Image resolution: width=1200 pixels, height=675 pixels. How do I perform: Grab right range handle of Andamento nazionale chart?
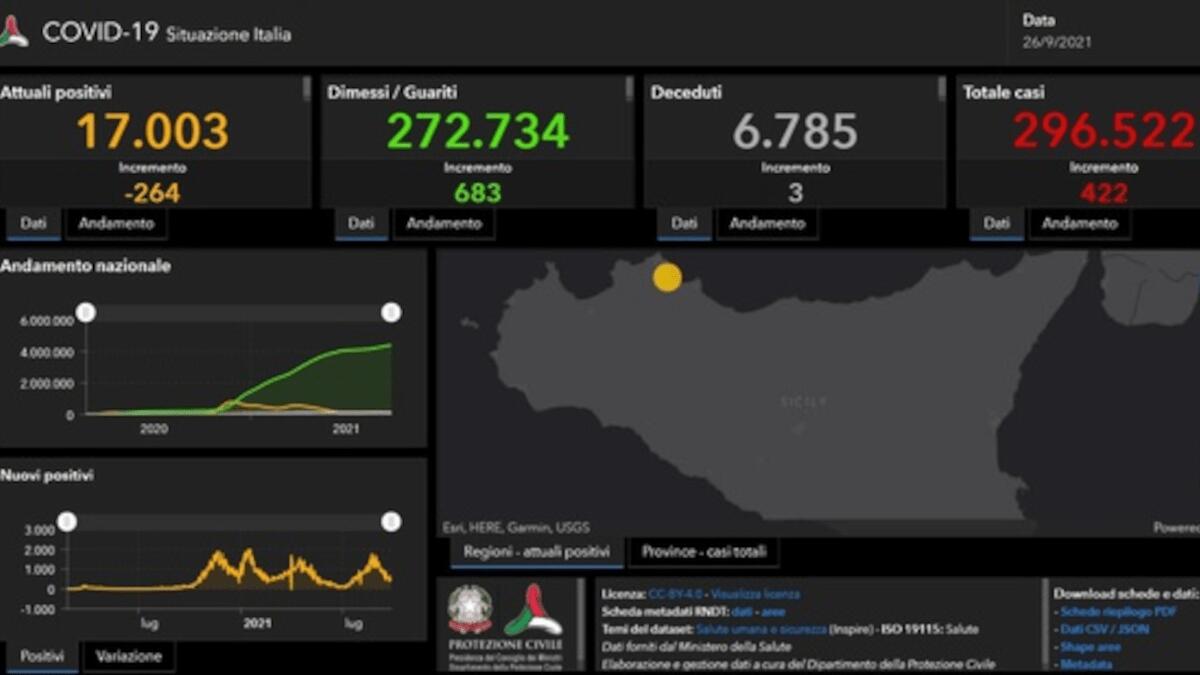[391, 313]
